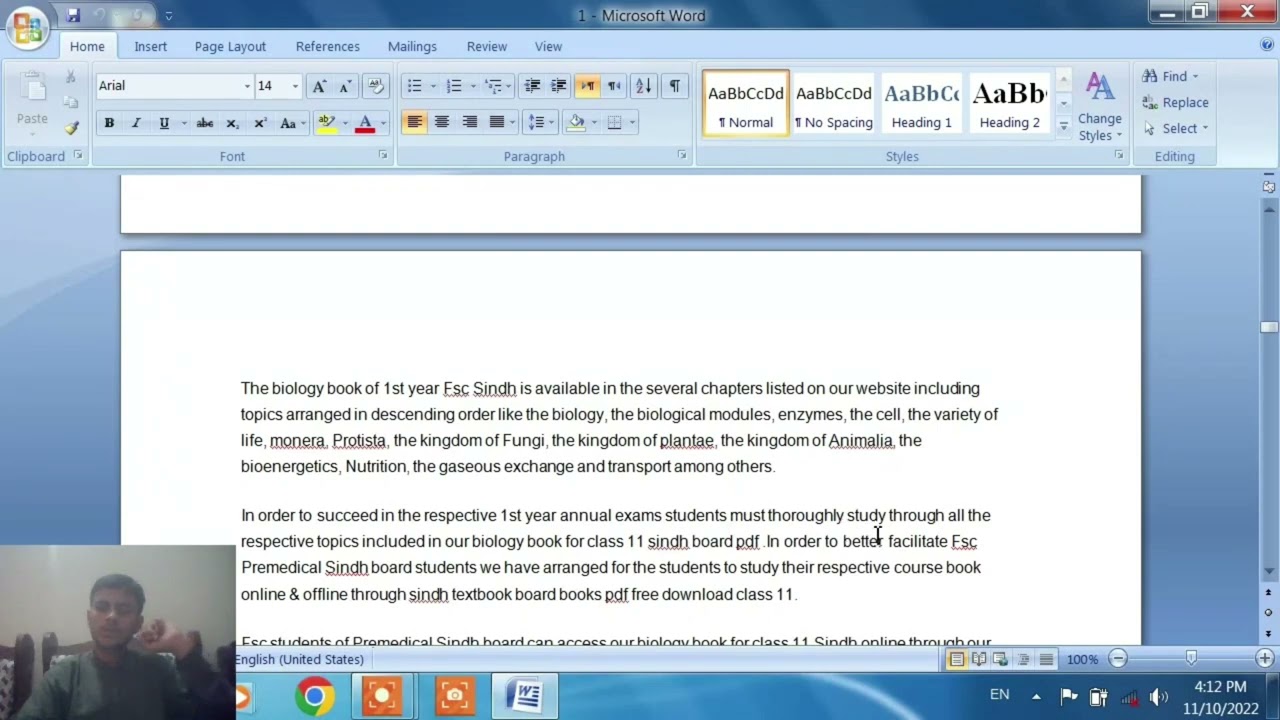Set right-to-left text direction

[614, 86]
